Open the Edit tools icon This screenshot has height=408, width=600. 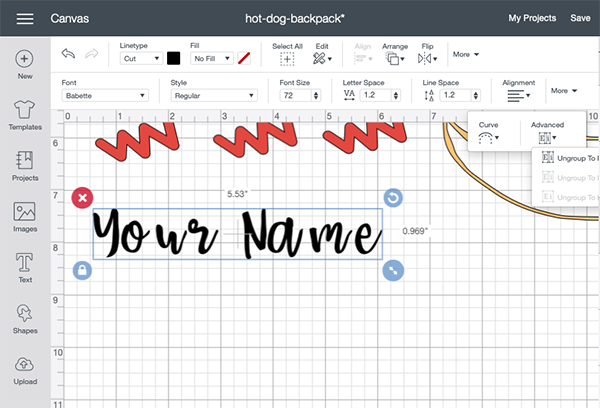tap(322, 59)
